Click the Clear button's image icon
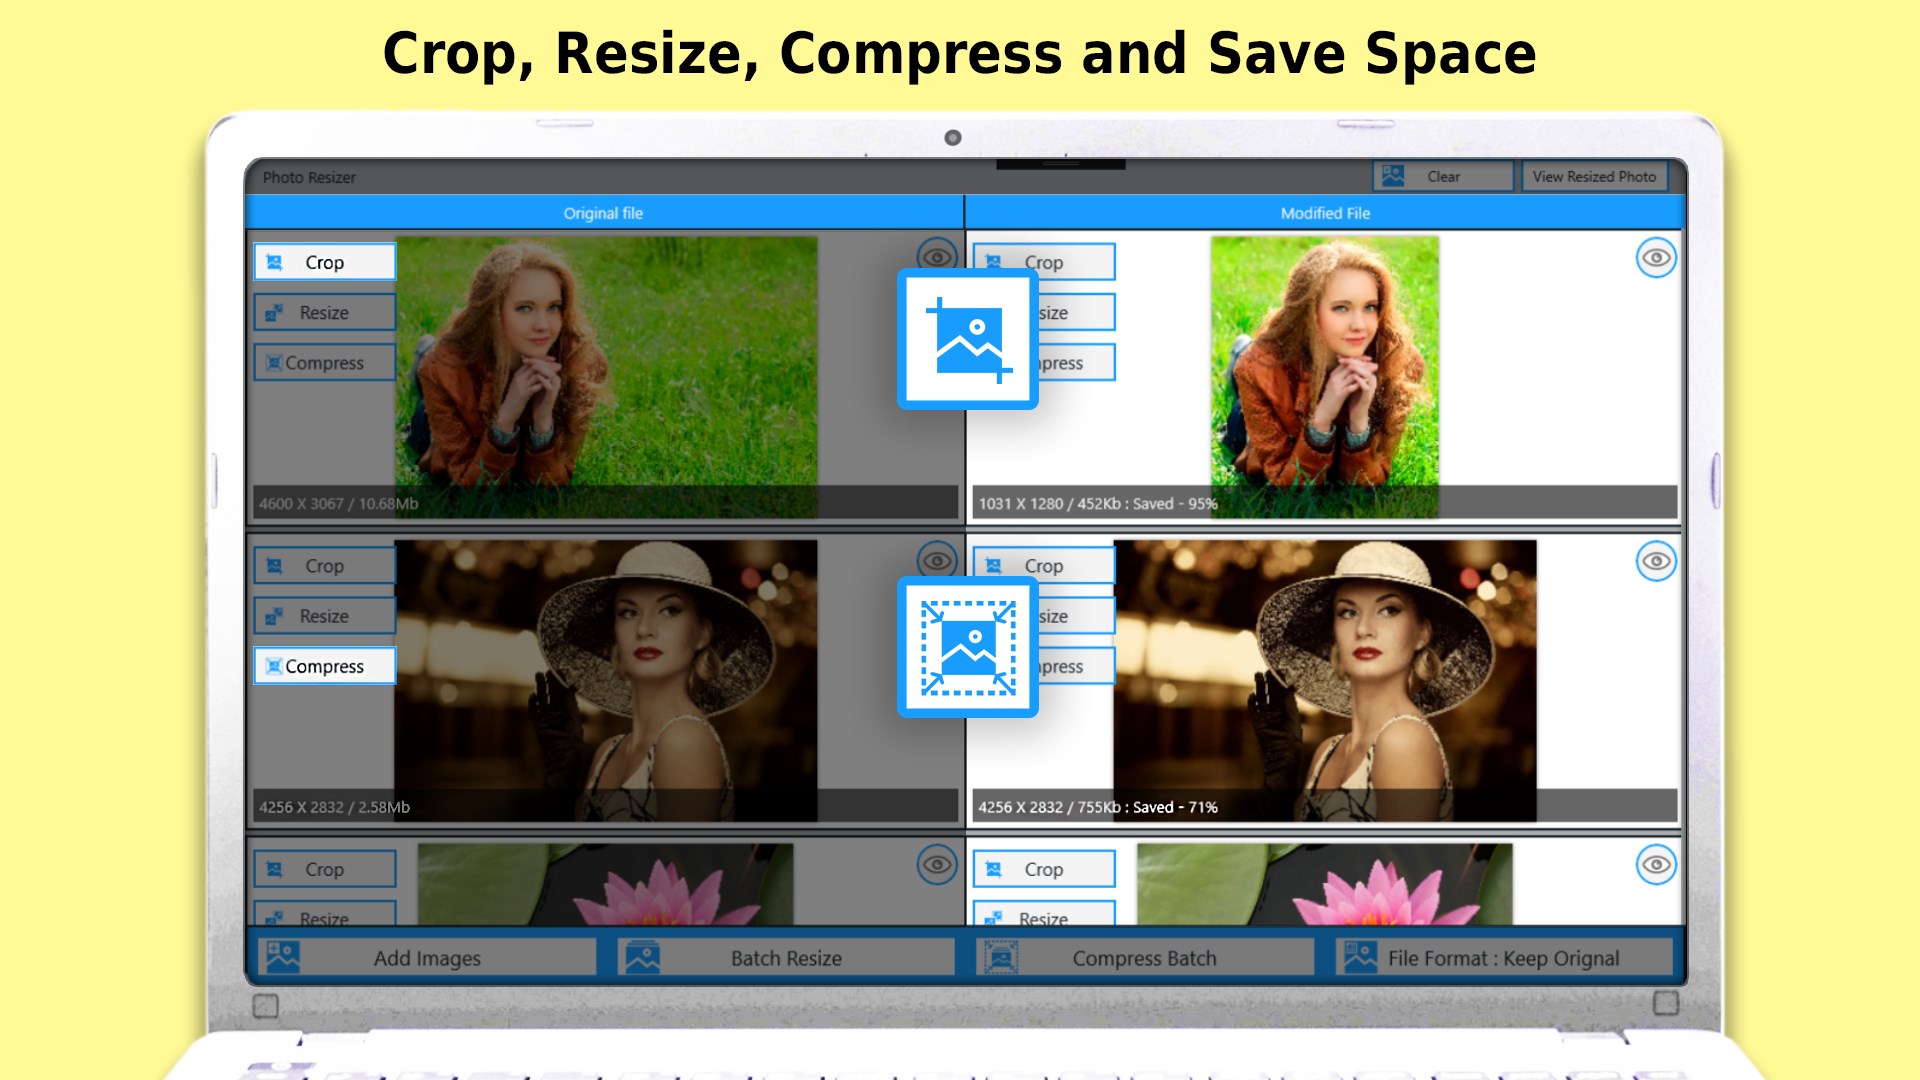The image size is (1920, 1080). coord(1392,176)
